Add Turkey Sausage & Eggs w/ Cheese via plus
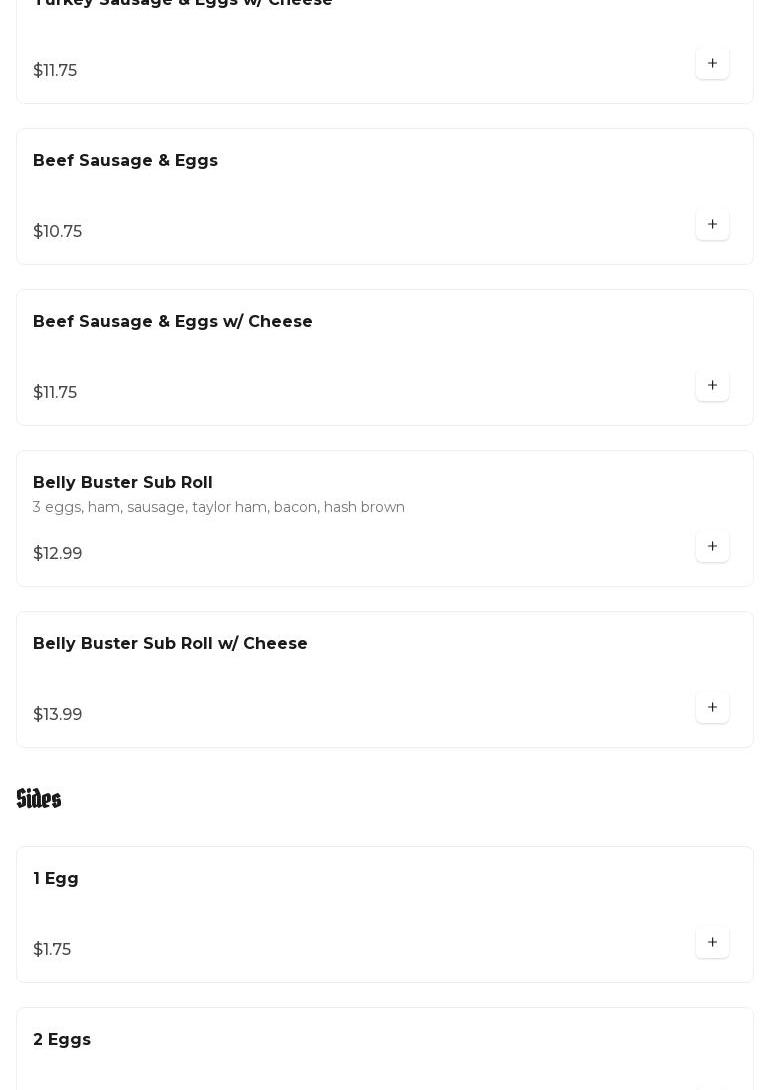This screenshot has width=770, height=1090. coord(712,63)
